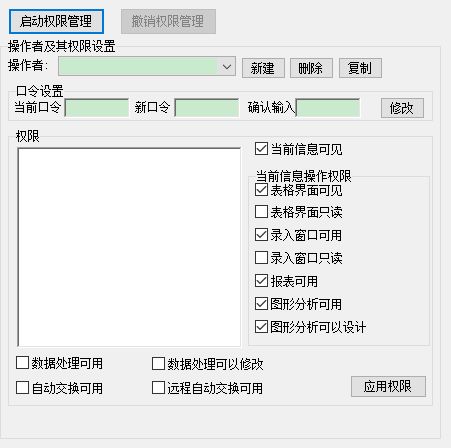The image size is (451, 448).
Task: Click the 删除 operator button
Action: click(311, 68)
